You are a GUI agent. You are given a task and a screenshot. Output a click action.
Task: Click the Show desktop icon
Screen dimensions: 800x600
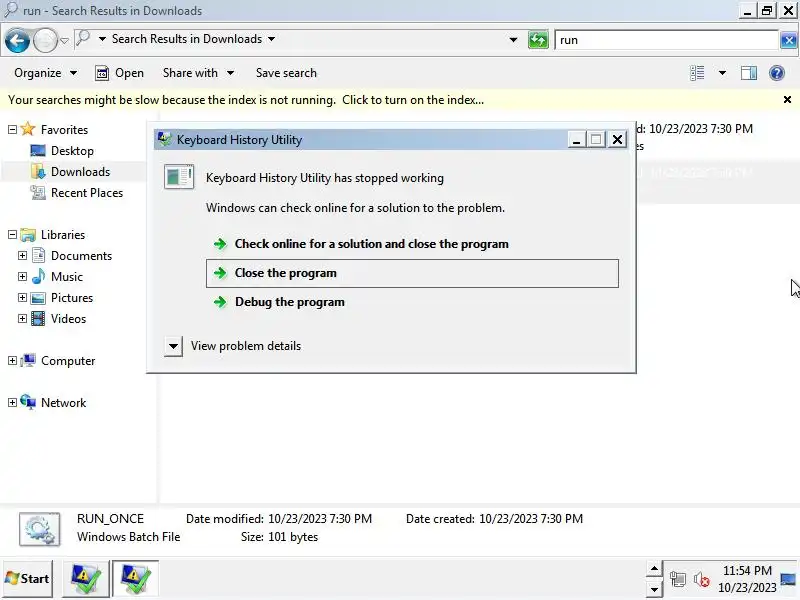(788, 579)
